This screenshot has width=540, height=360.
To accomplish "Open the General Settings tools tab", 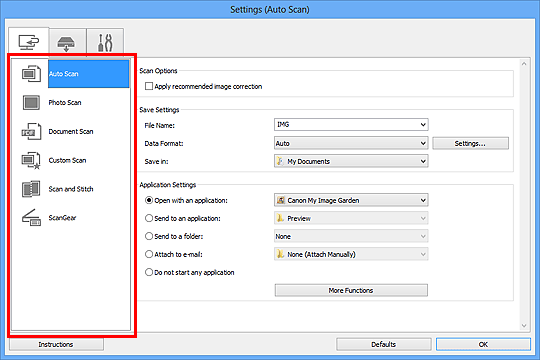I will click(x=105, y=43).
